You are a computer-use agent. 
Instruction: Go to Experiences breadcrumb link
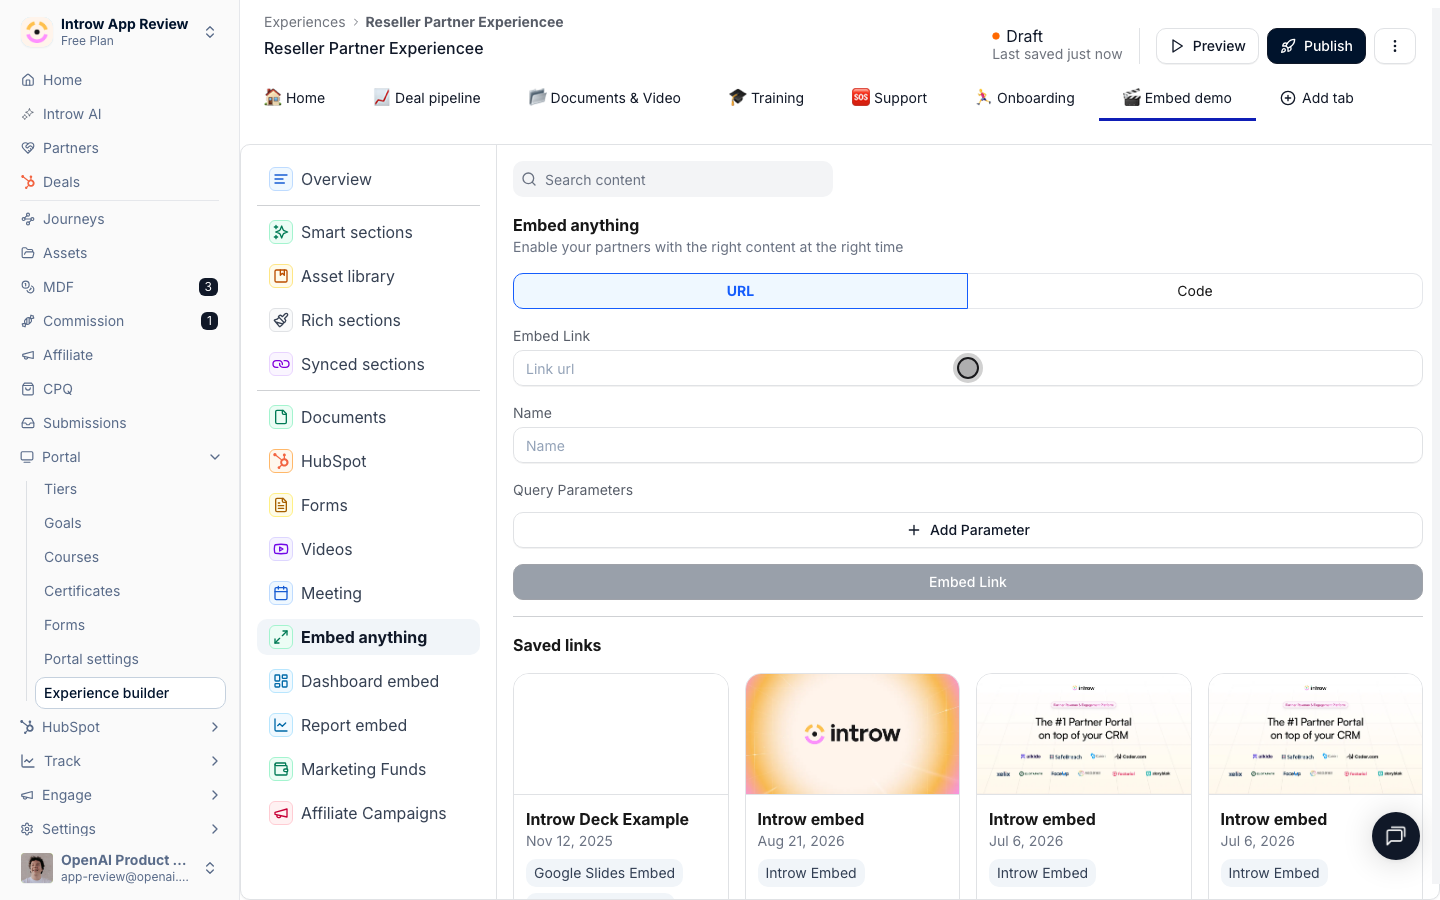tap(305, 22)
